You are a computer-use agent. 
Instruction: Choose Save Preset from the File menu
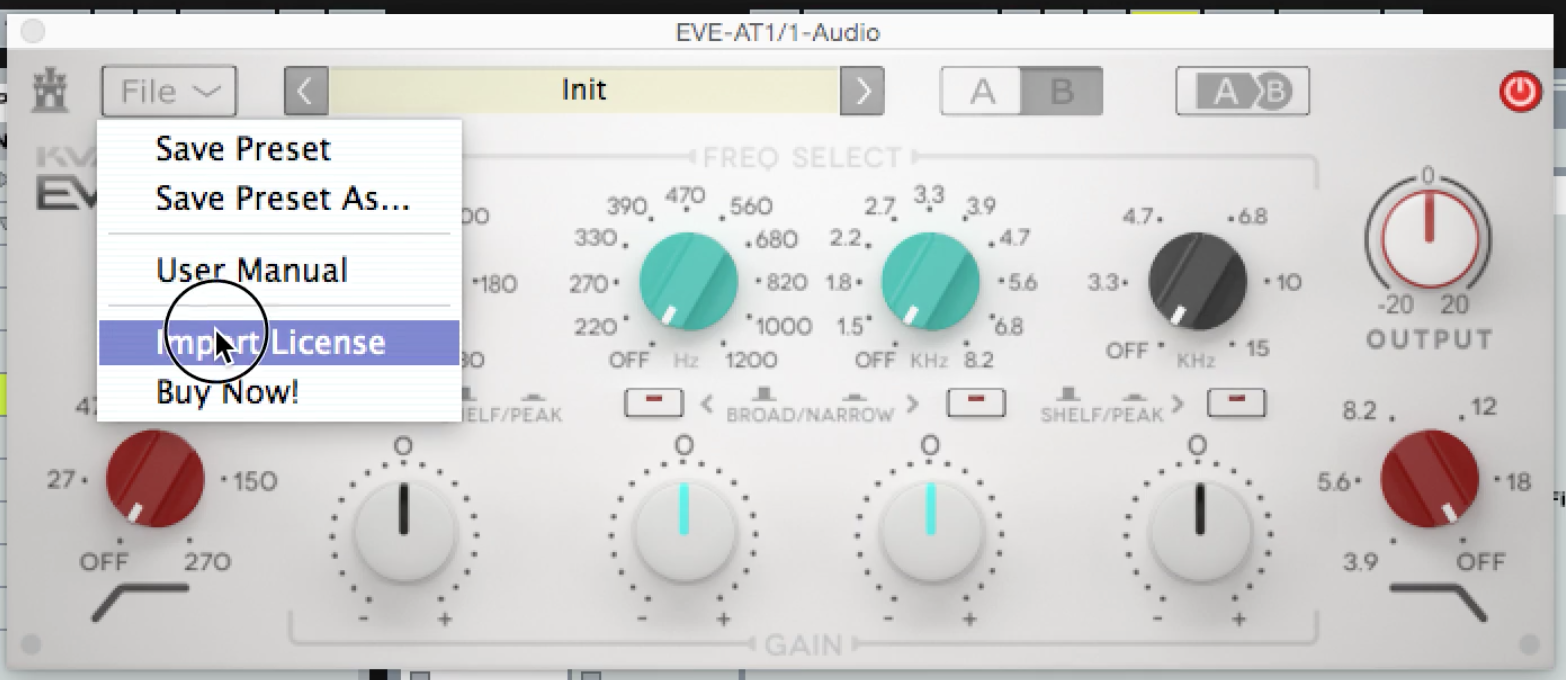[x=243, y=149]
